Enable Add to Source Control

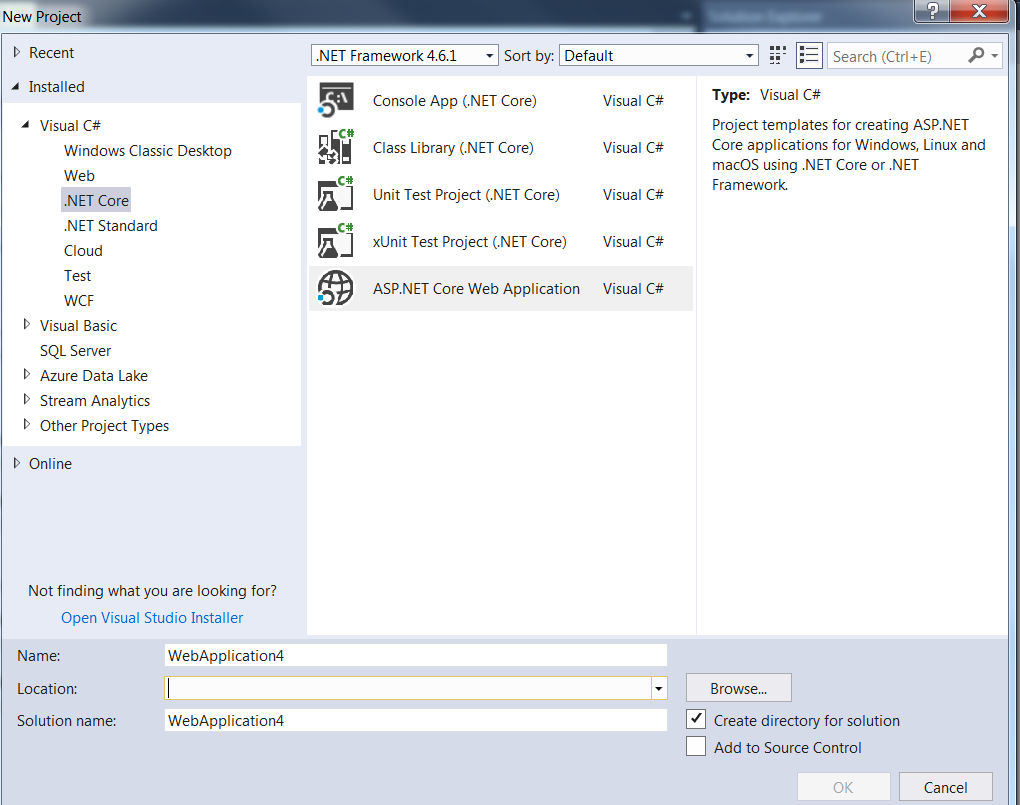click(695, 746)
